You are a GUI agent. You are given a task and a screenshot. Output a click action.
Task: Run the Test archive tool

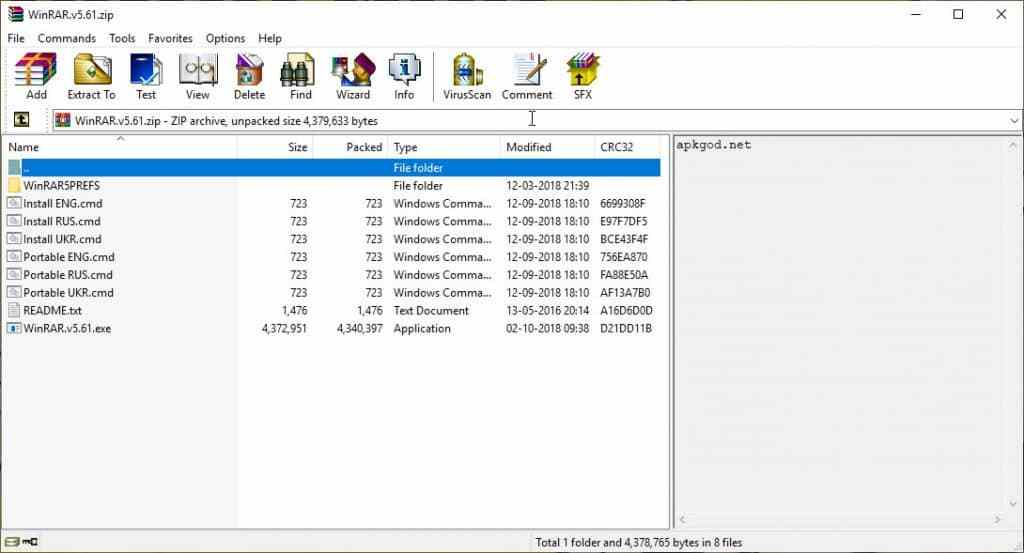tap(146, 76)
